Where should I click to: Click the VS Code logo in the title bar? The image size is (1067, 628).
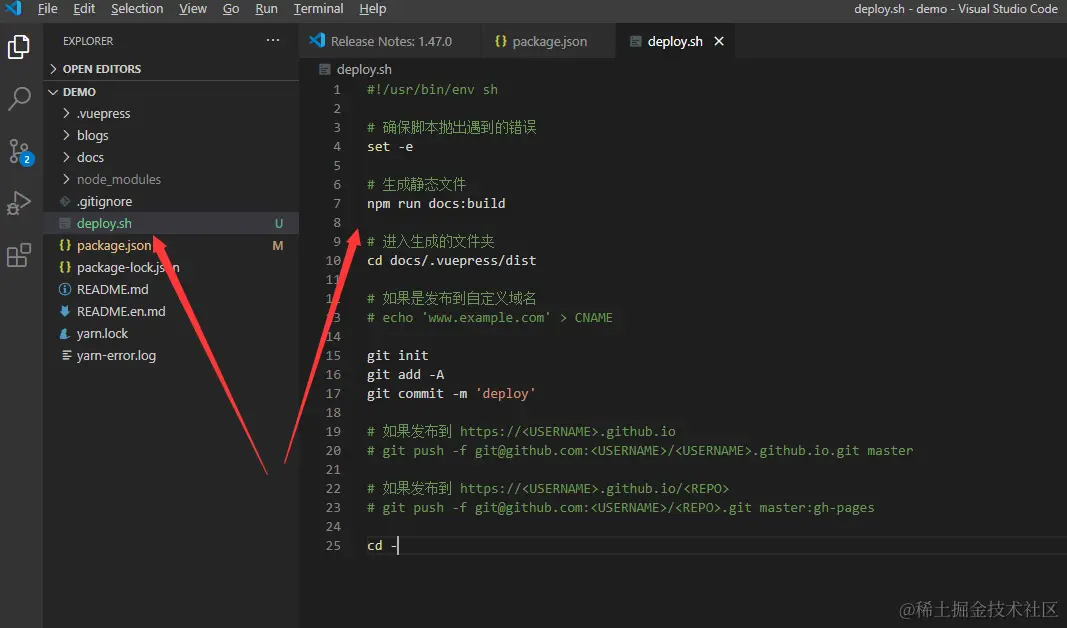[x=13, y=8]
